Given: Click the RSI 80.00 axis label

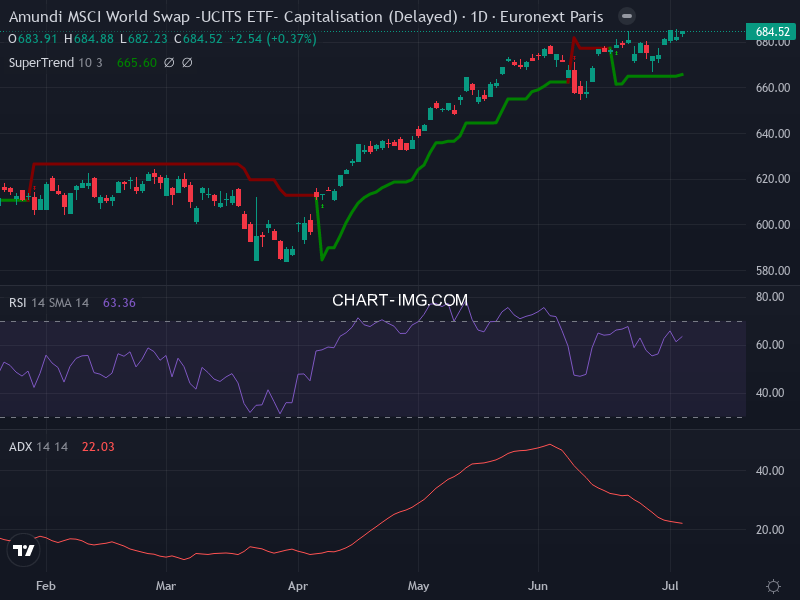Looking at the screenshot, I should tap(770, 297).
